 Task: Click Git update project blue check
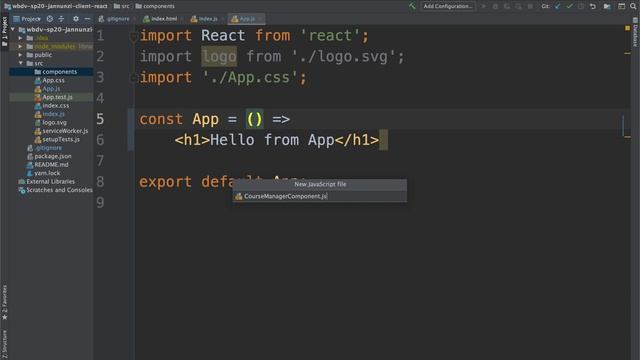(x=558, y=6)
